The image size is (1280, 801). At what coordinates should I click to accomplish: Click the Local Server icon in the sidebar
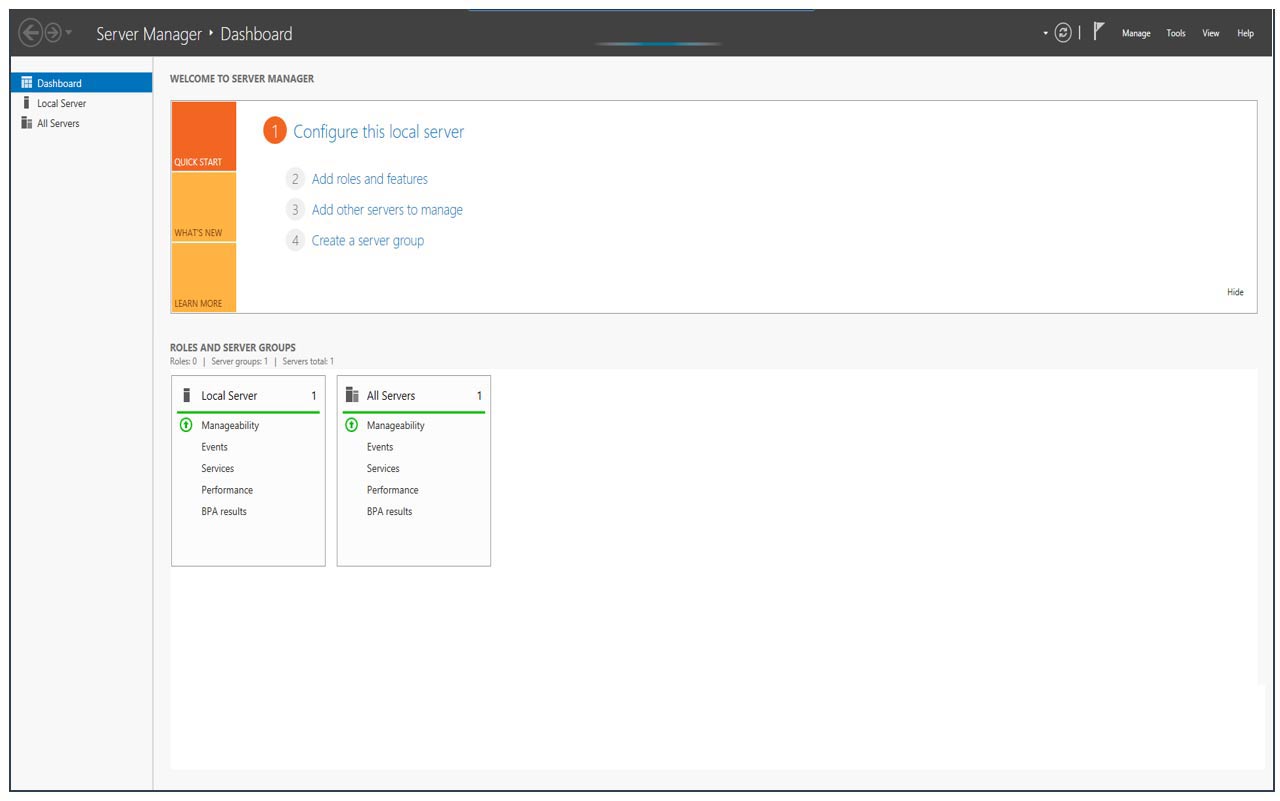click(x=27, y=103)
